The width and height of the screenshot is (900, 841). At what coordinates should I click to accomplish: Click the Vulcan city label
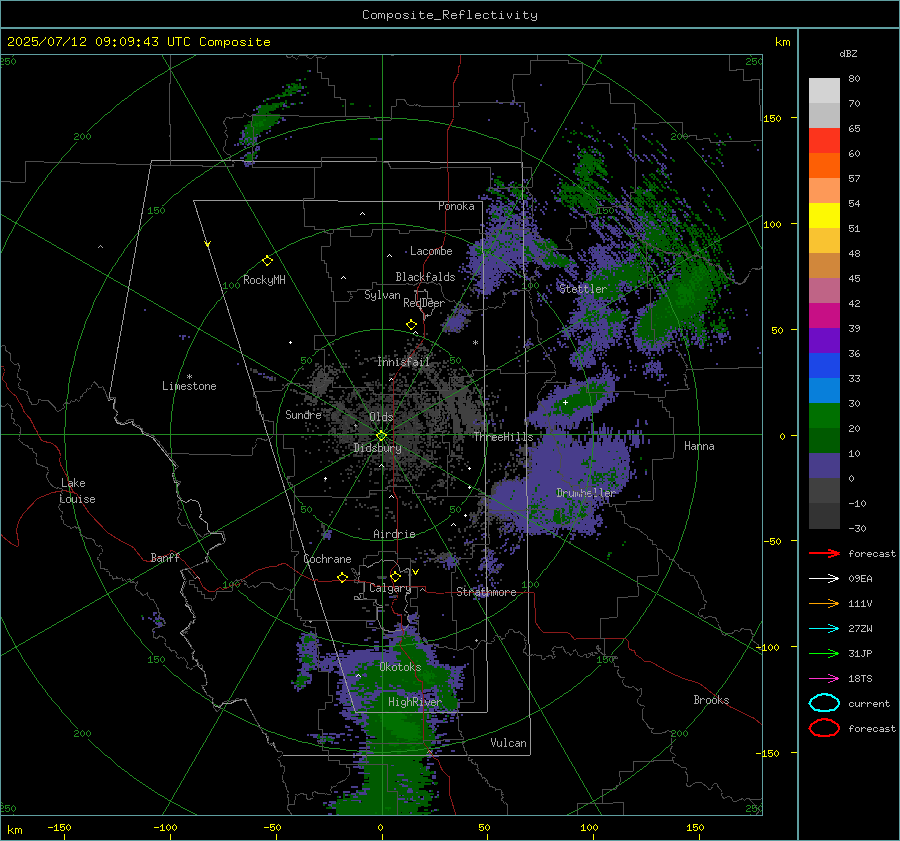coord(508,743)
